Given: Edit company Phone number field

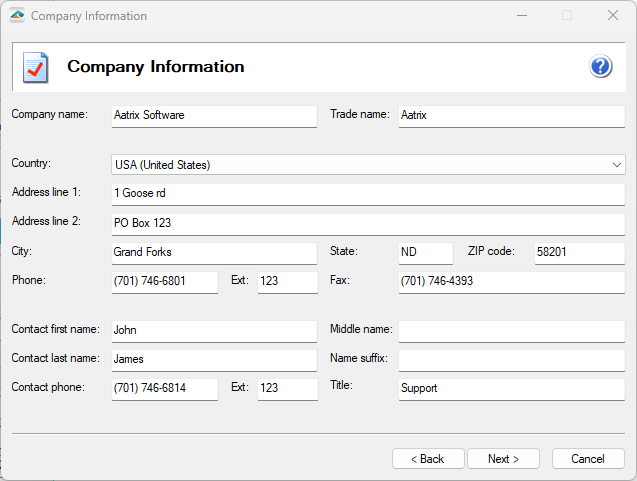Looking at the screenshot, I should pyautogui.click(x=165, y=282).
